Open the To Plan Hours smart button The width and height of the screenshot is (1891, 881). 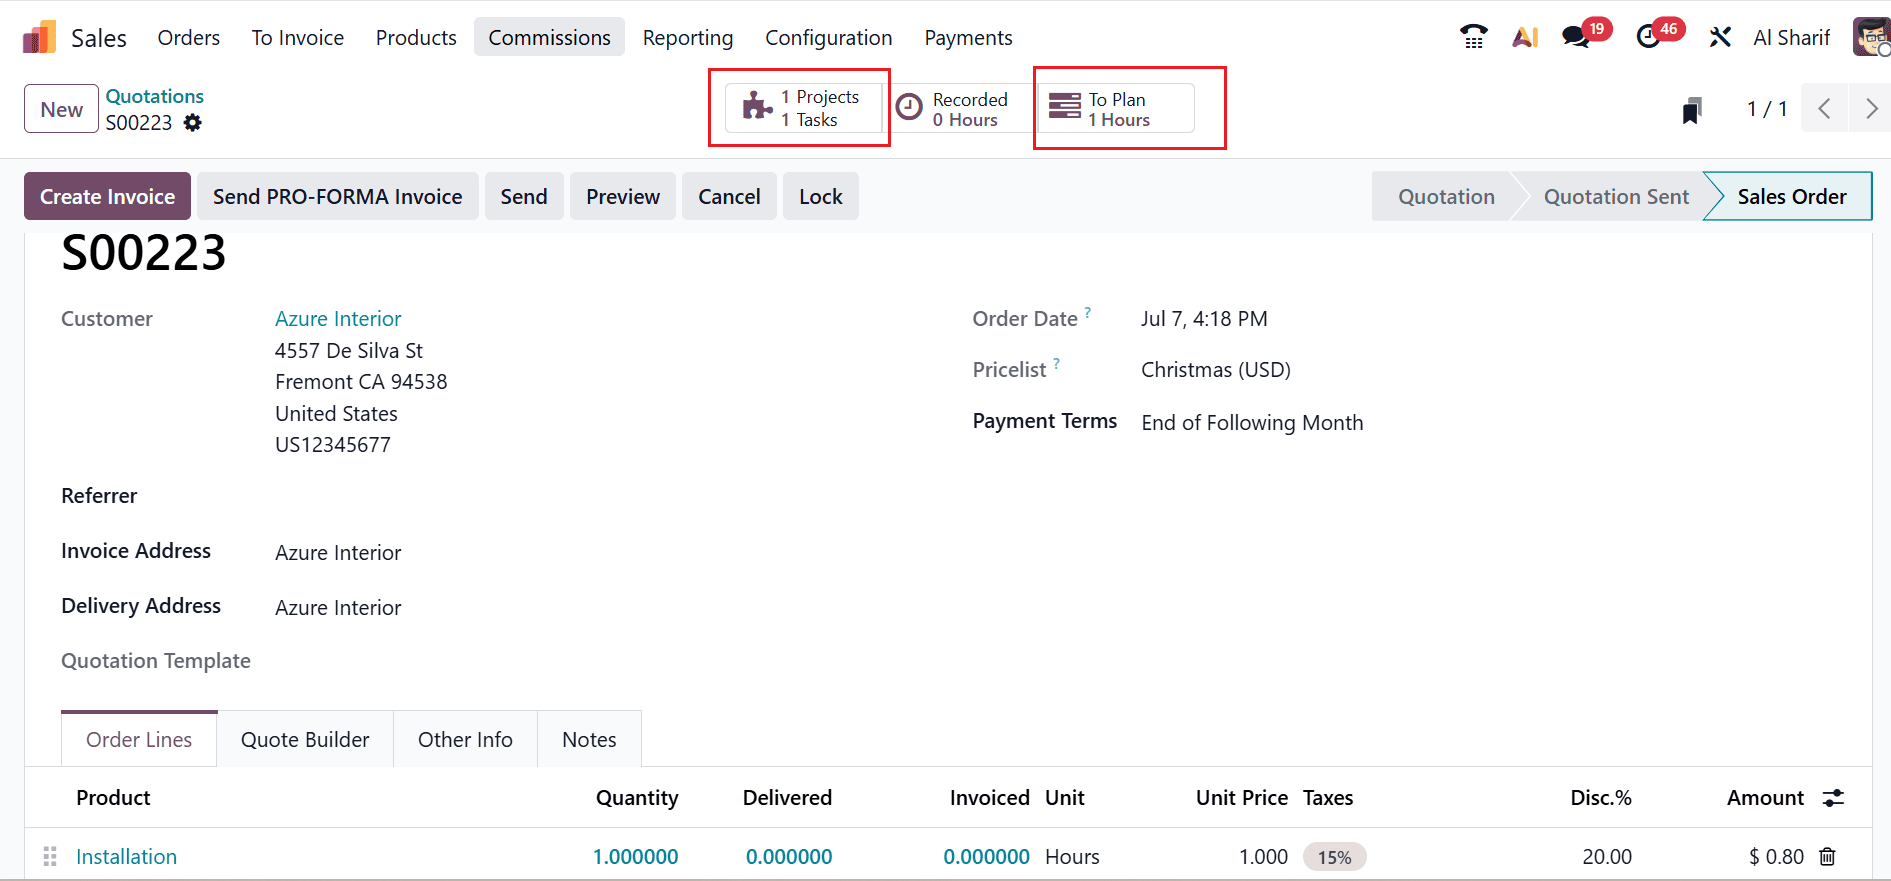coord(1117,108)
